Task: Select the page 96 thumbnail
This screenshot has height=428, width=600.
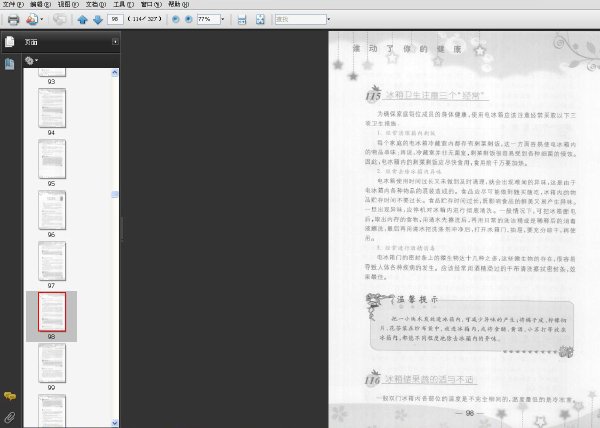Action: coord(52,210)
